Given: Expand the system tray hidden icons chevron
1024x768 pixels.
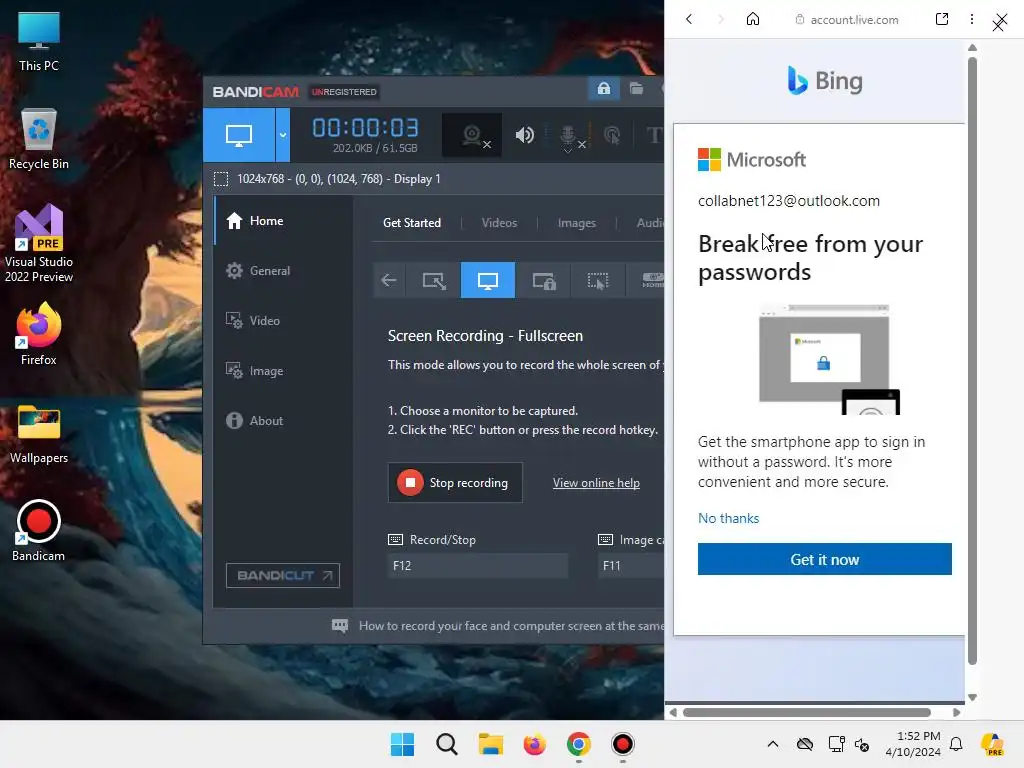Looking at the screenshot, I should [773, 744].
